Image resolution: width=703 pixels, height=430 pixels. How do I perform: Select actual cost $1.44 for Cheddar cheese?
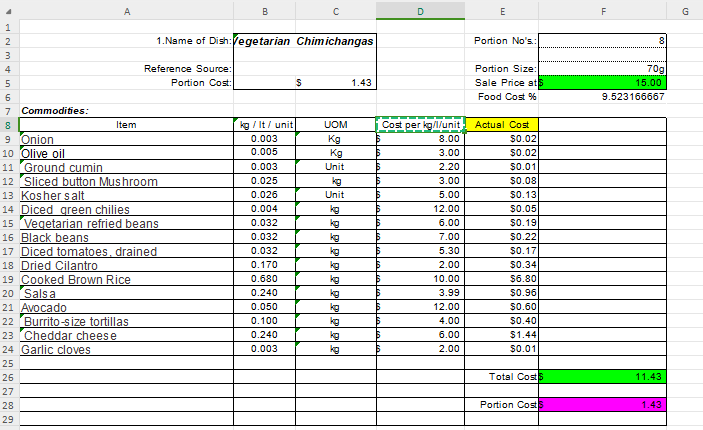(502, 335)
